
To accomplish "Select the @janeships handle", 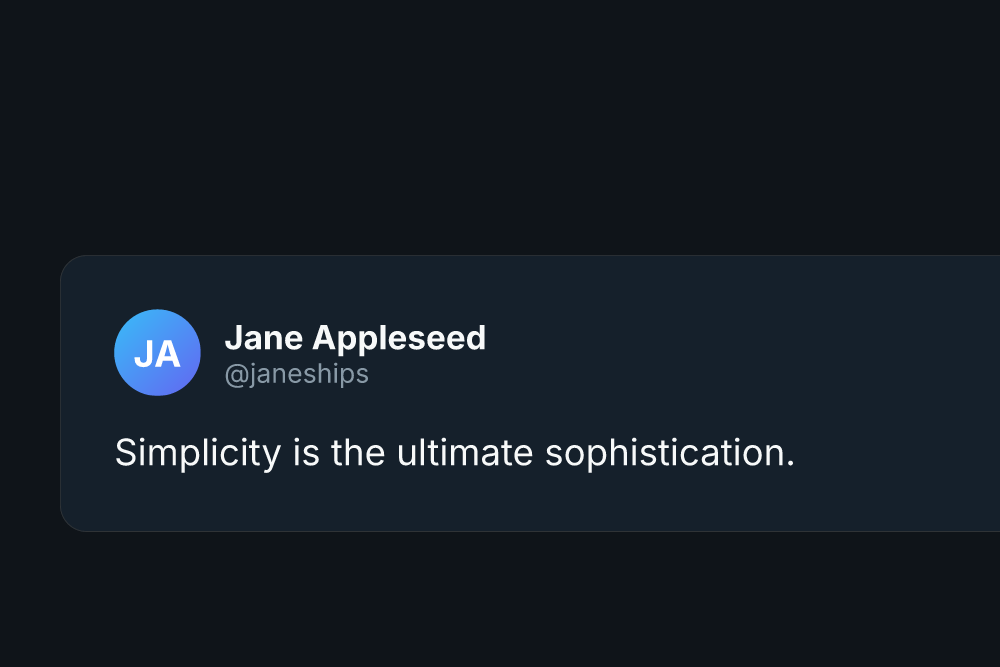I will (x=297, y=374).
